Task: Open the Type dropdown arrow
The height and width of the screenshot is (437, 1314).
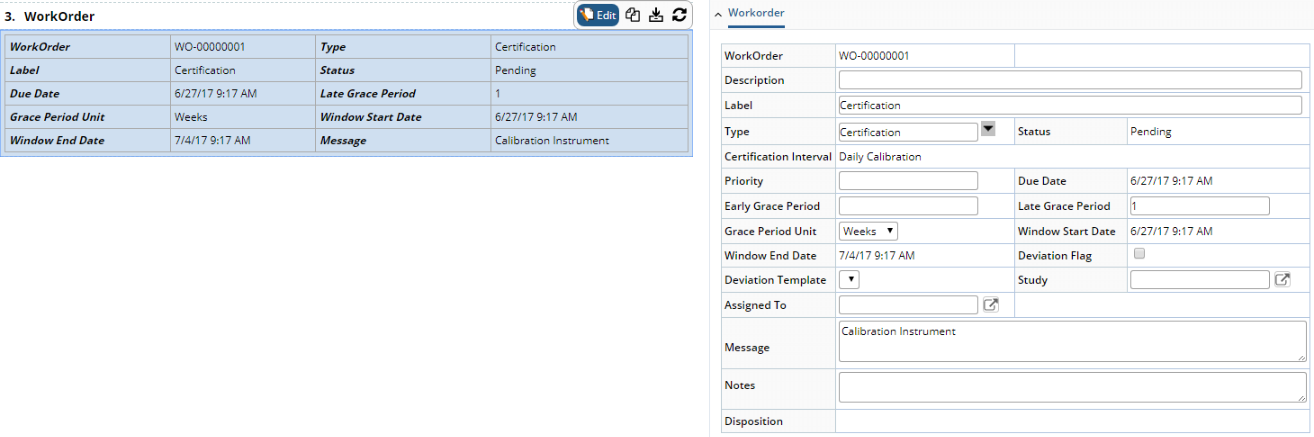Action: (x=988, y=129)
